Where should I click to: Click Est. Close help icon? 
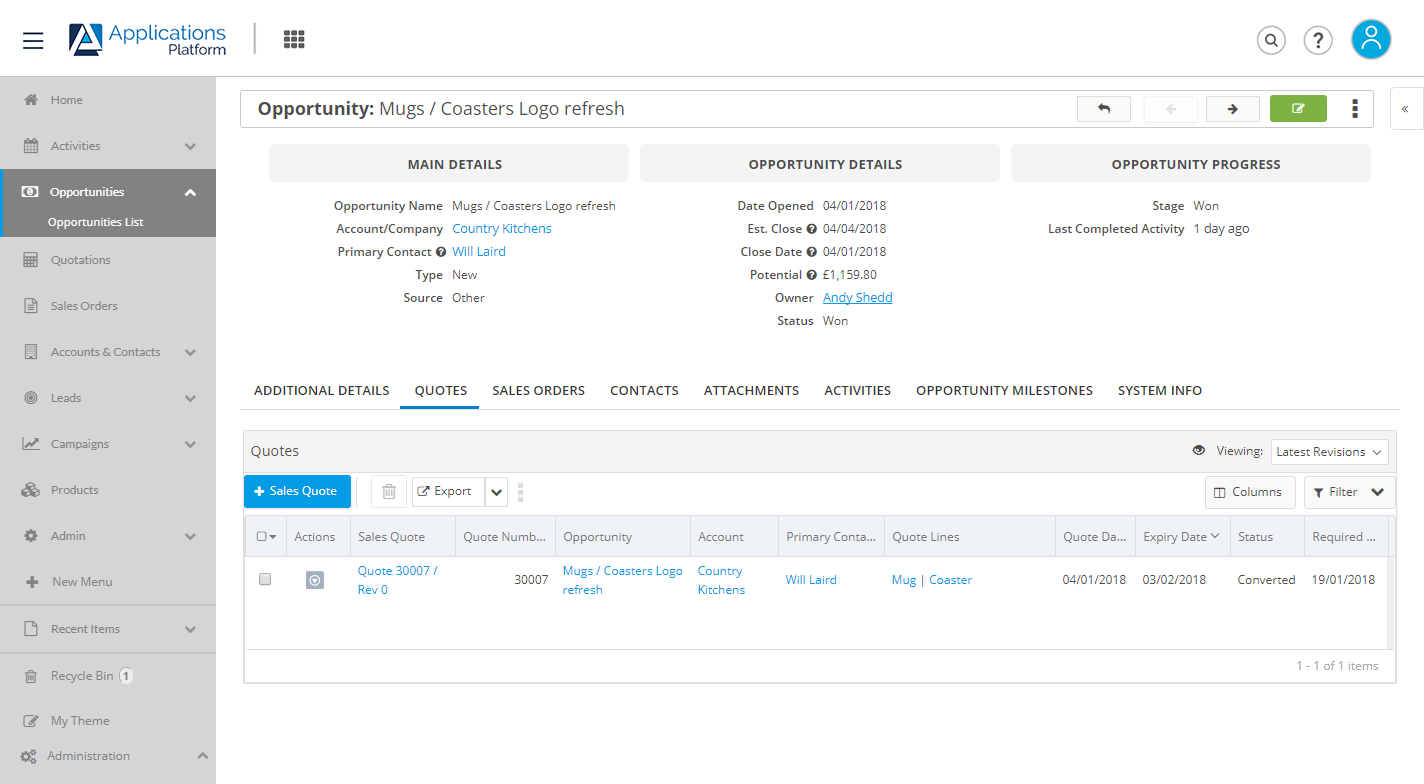tap(812, 229)
